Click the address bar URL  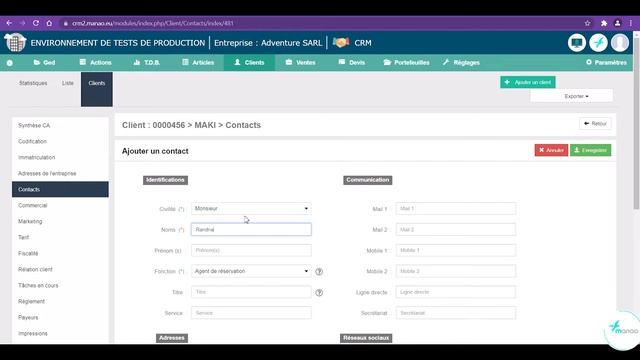(153, 23)
